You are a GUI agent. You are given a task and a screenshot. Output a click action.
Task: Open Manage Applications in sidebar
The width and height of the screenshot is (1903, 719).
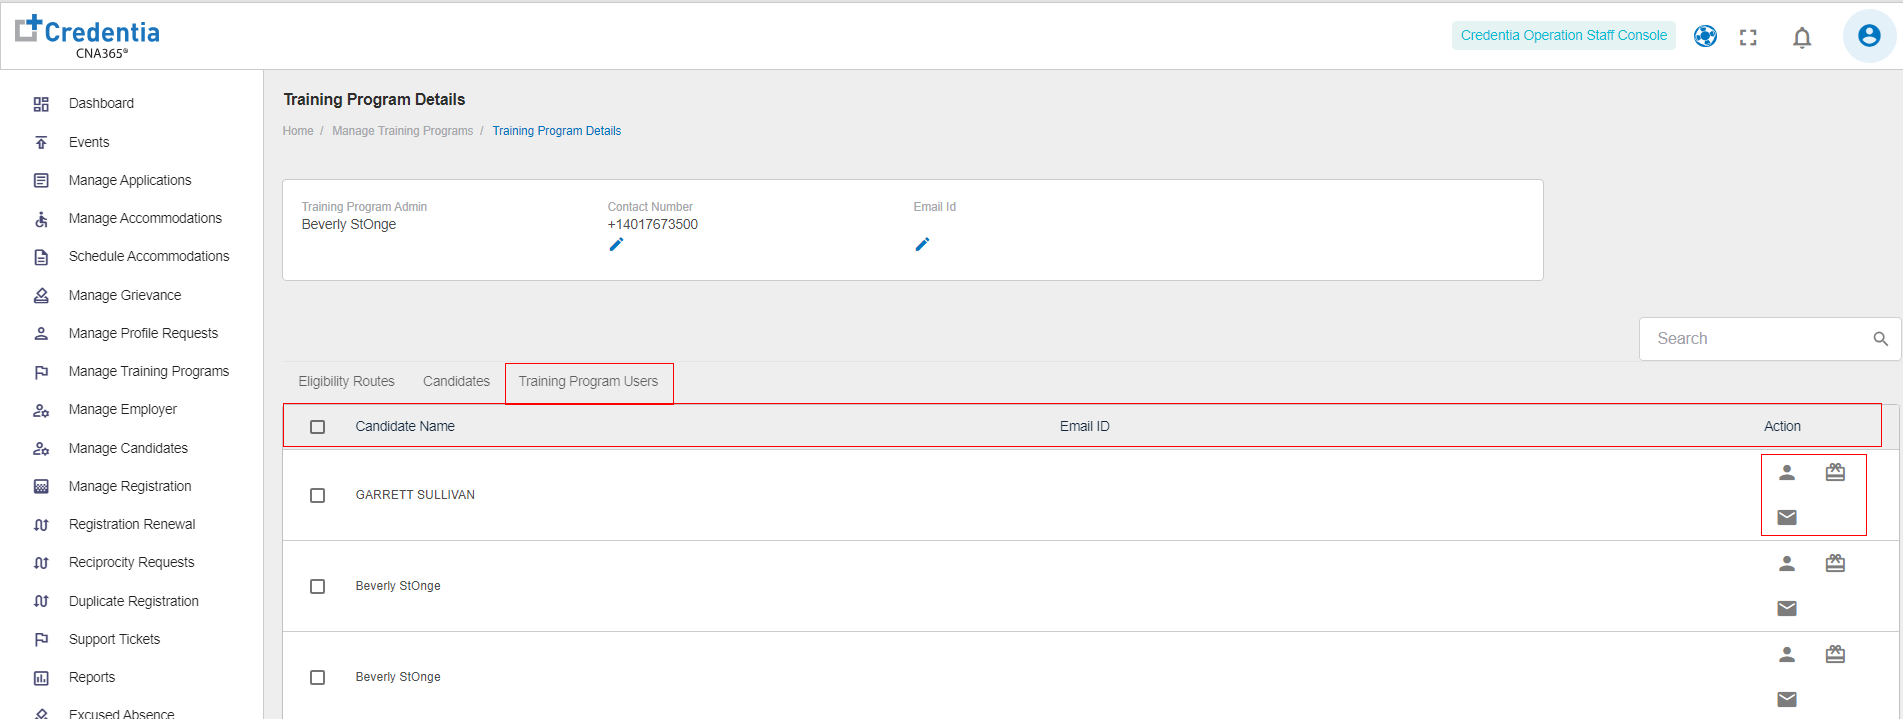130,180
